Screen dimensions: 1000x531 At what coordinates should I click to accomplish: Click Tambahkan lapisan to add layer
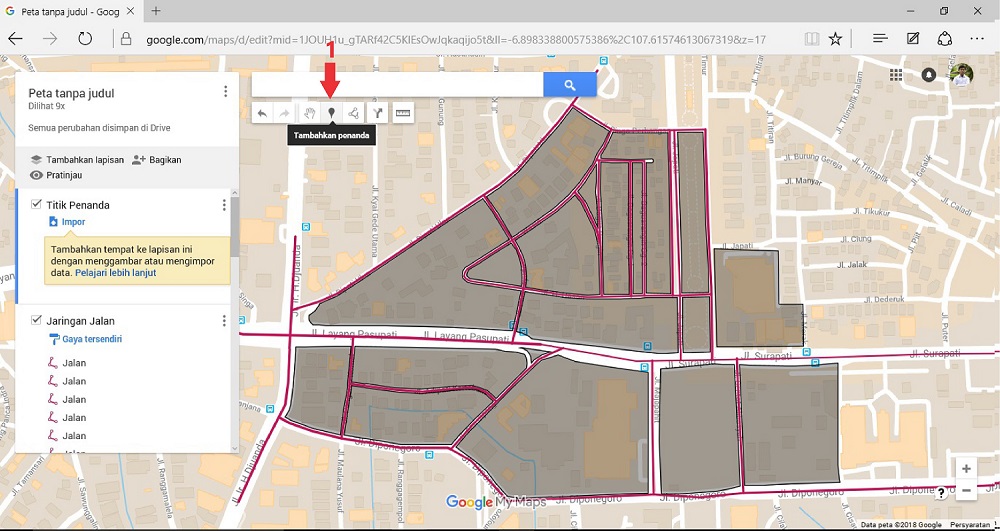(77, 160)
